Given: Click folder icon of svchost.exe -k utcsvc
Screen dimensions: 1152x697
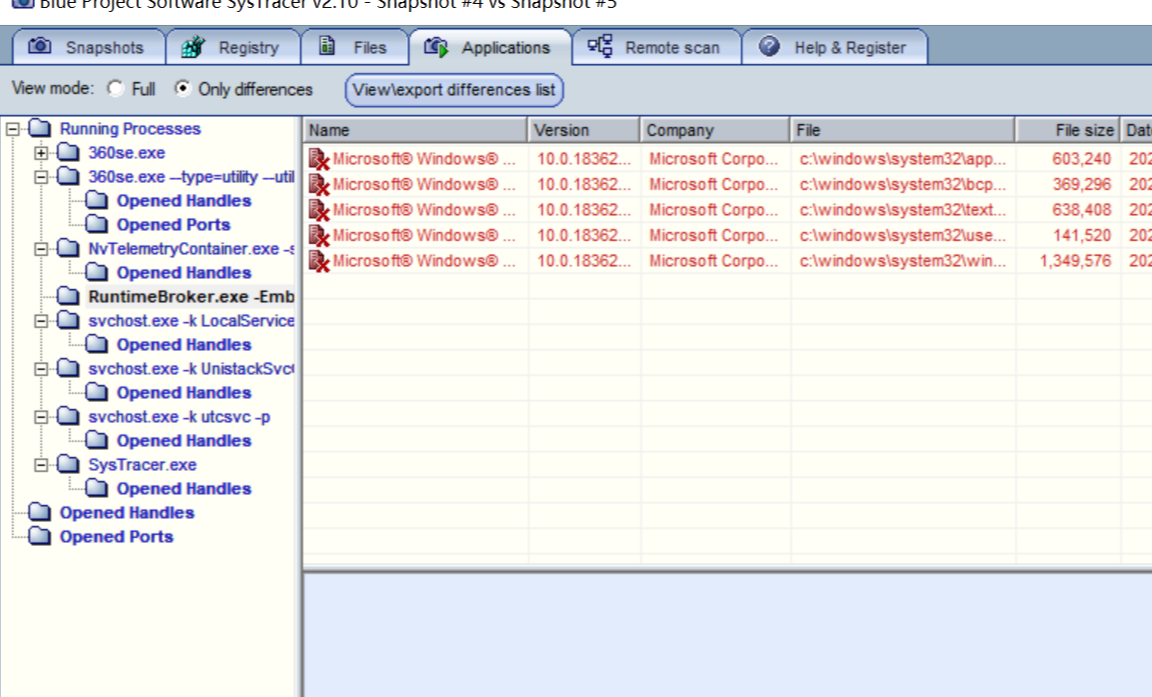Looking at the screenshot, I should click(x=68, y=416).
